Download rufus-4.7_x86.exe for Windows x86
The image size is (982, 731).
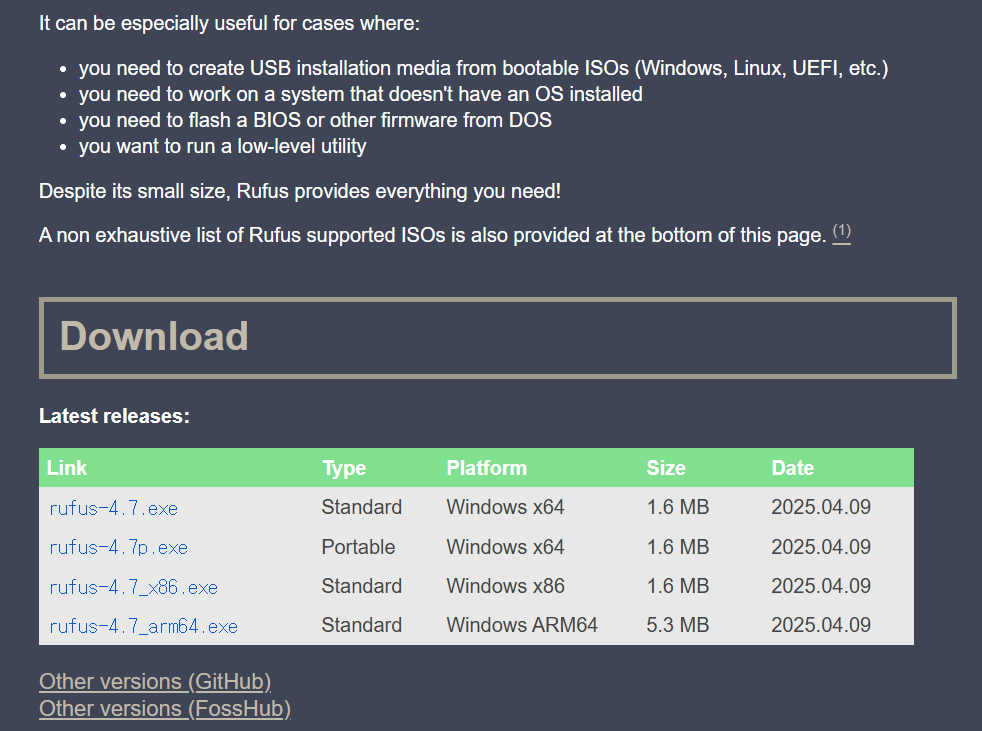(x=133, y=587)
